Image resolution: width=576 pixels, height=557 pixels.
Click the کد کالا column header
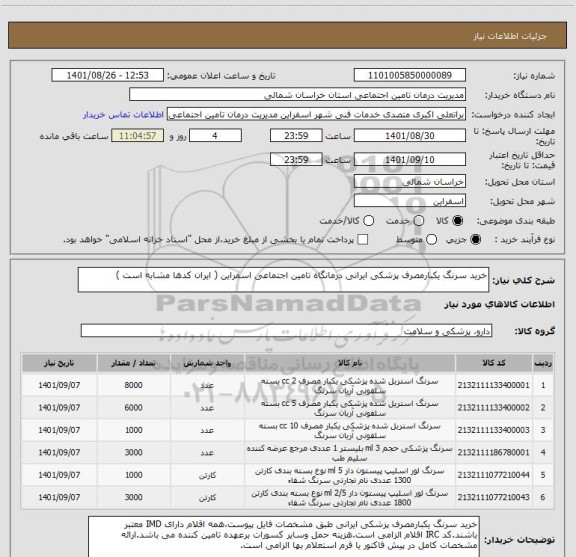click(494, 363)
